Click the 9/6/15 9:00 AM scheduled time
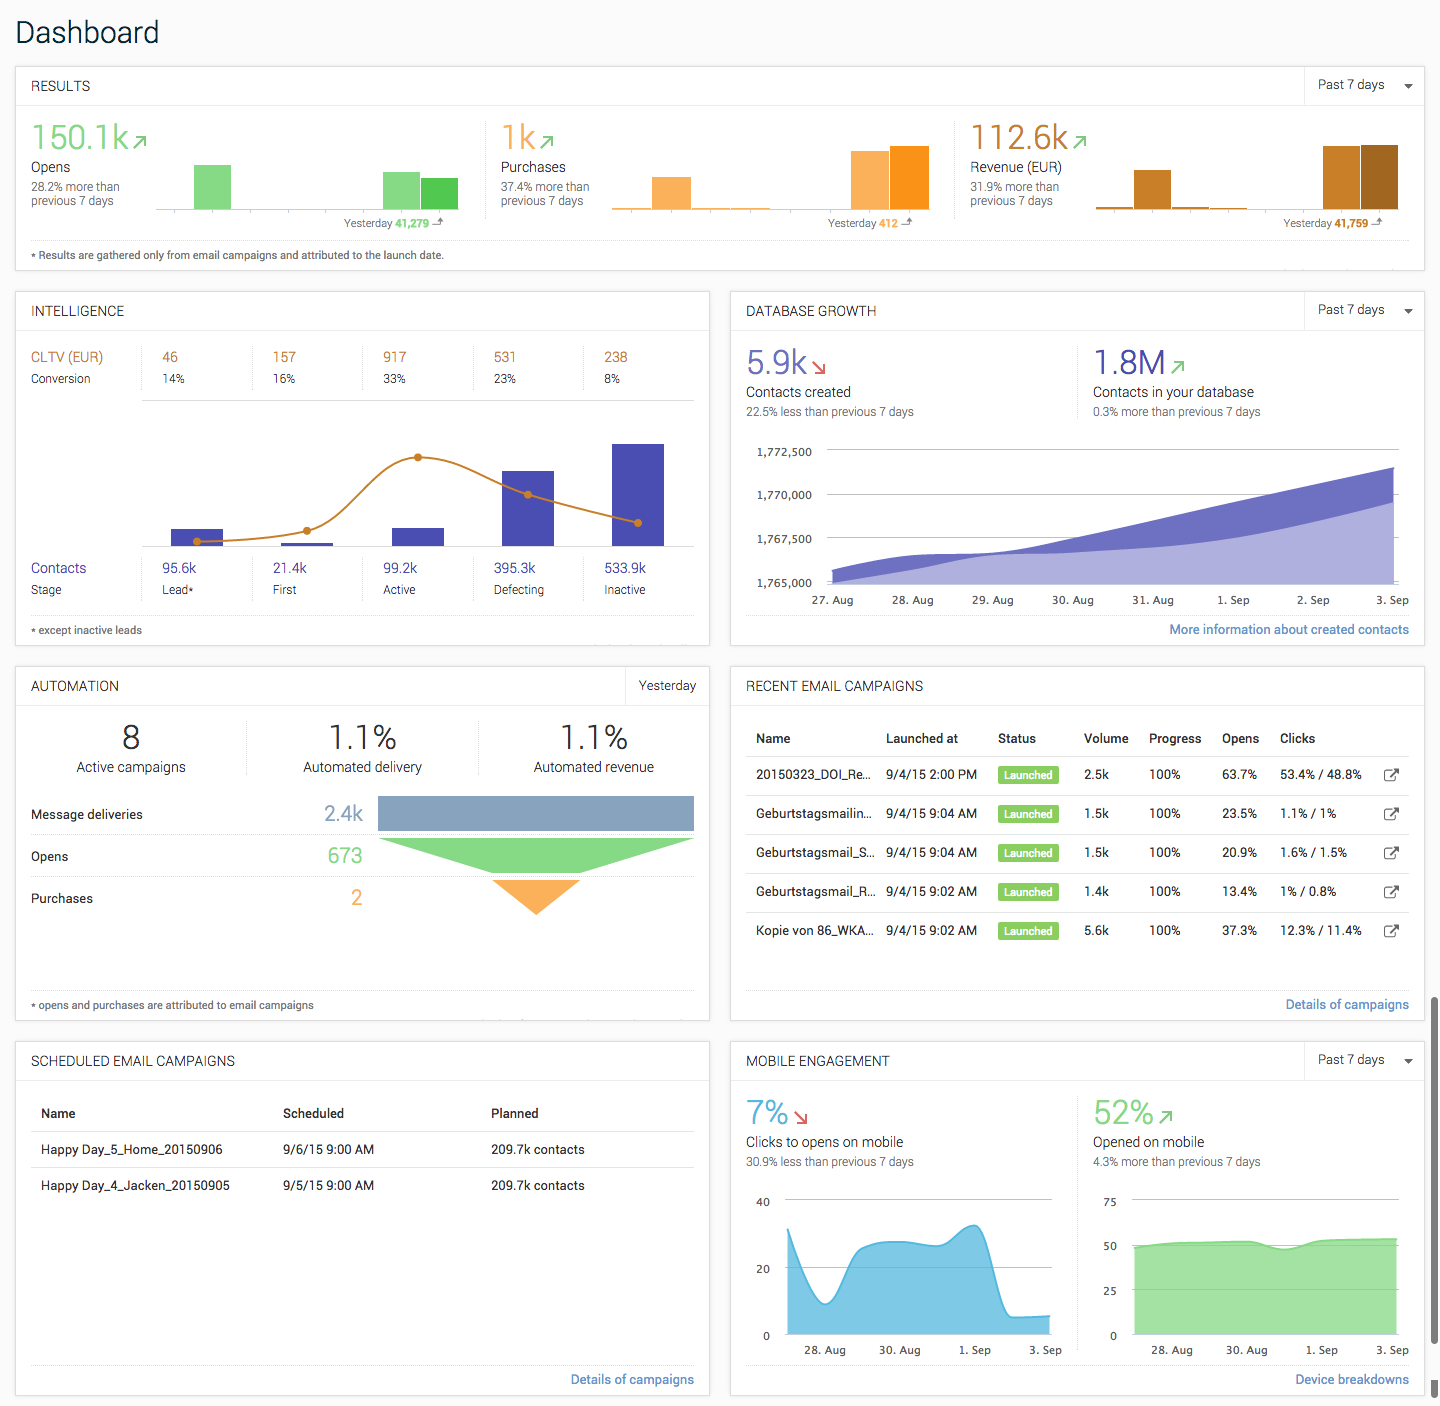This screenshot has height=1406, width=1440. point(328,1150)
